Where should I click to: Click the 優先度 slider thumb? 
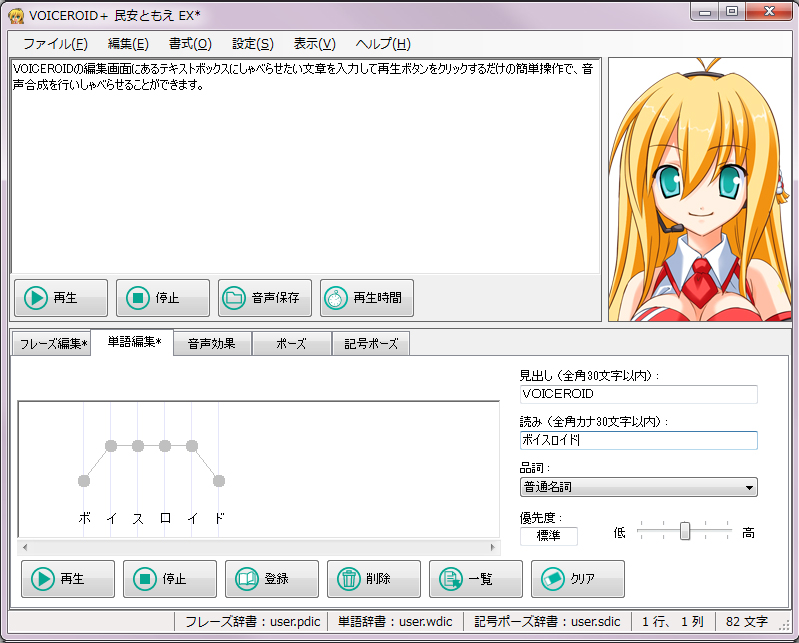click(x=685, y=531)
